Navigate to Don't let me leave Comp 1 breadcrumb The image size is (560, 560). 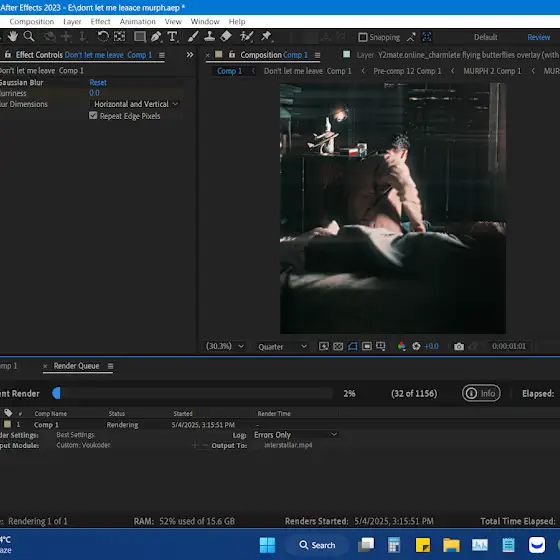pyautogui.click(x=308, y=71)
